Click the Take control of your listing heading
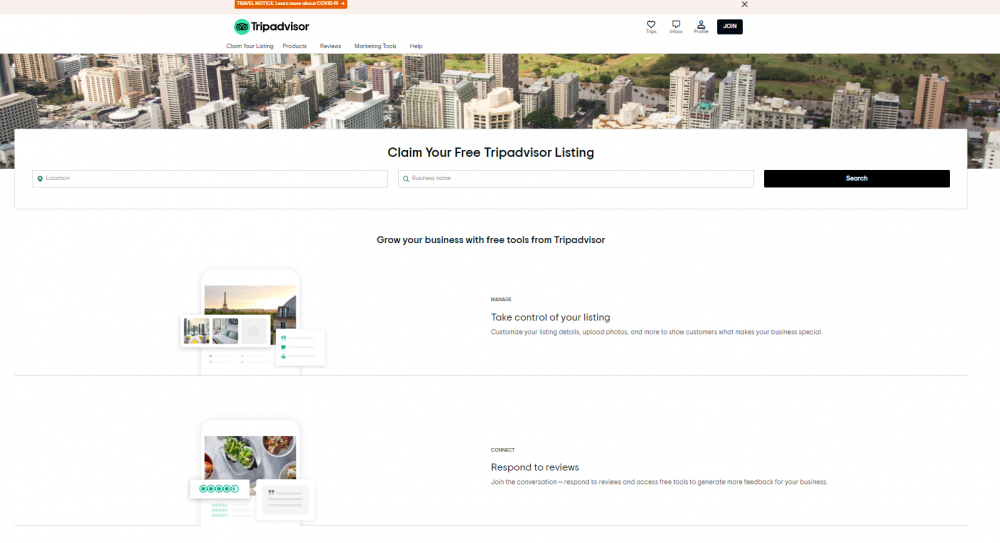Screen dimensions: 1000x543 550,317
